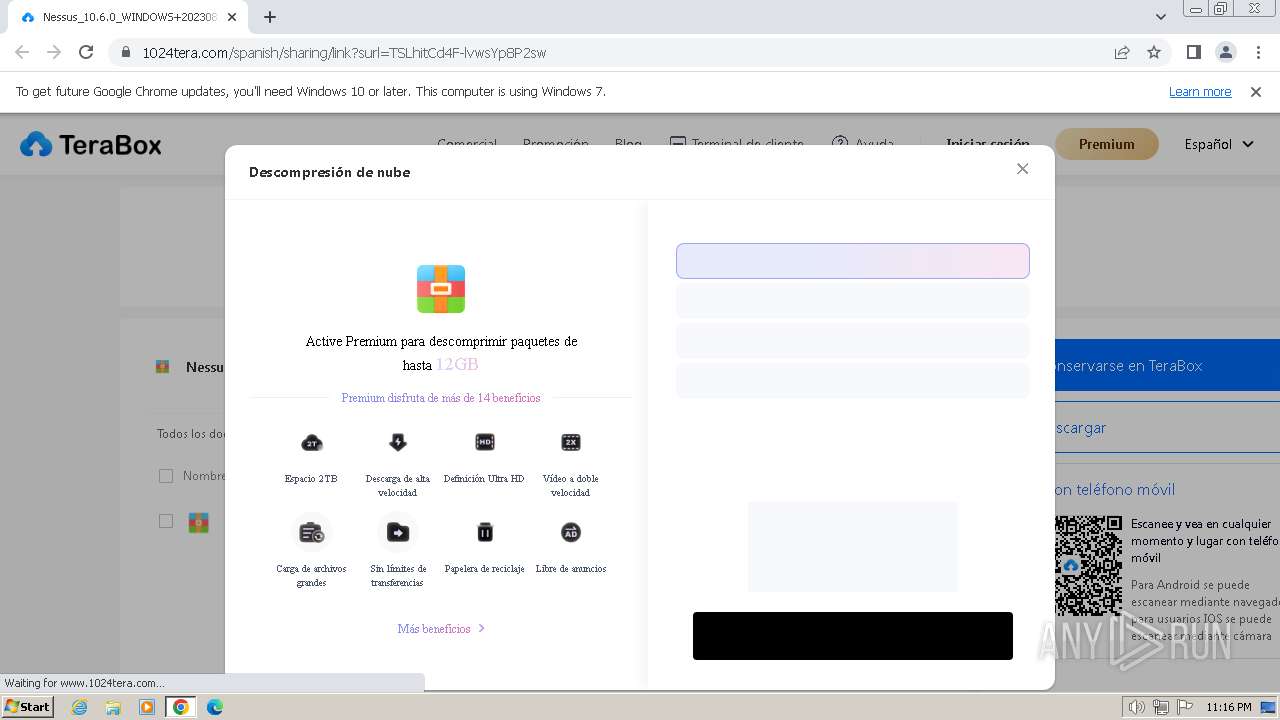Click the Espacio 2TB benefit icon

coord(311,443)
